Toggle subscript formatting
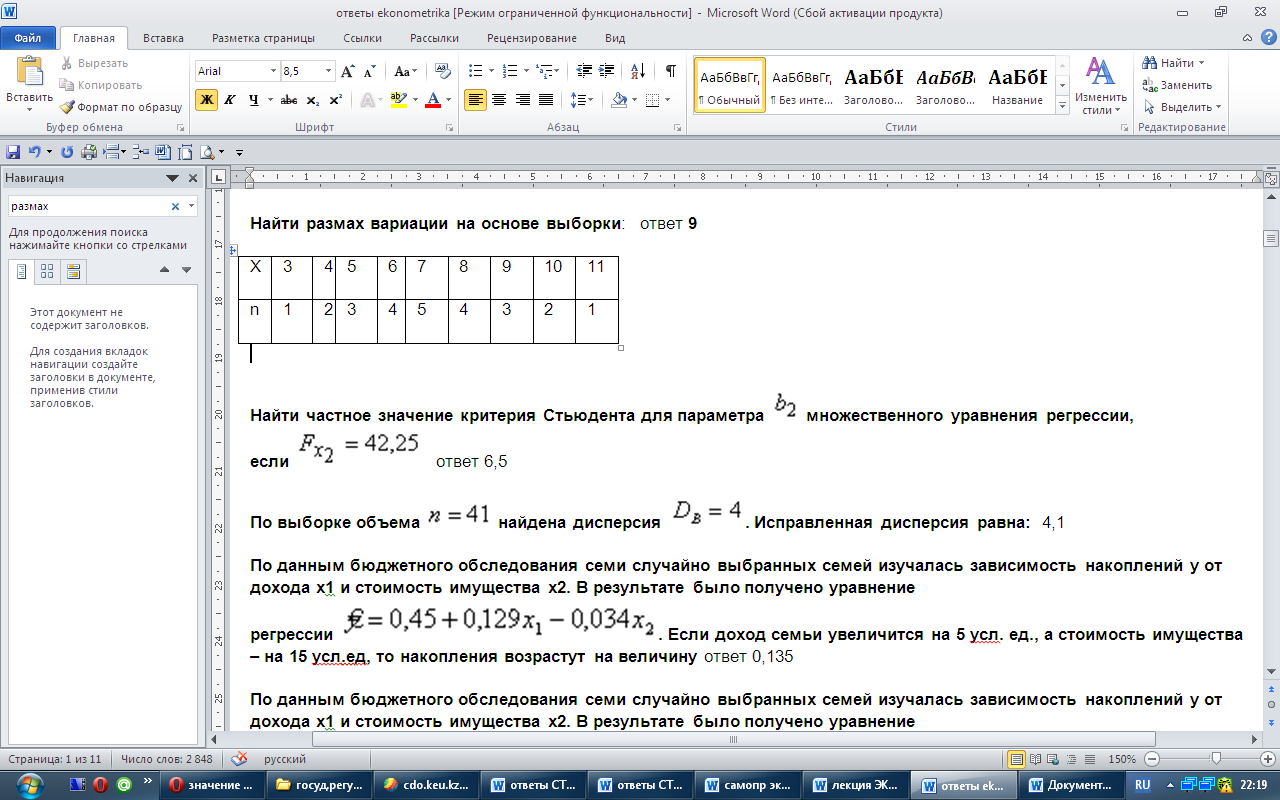Viewport: 1280px width, 800px height. (313, 100)
